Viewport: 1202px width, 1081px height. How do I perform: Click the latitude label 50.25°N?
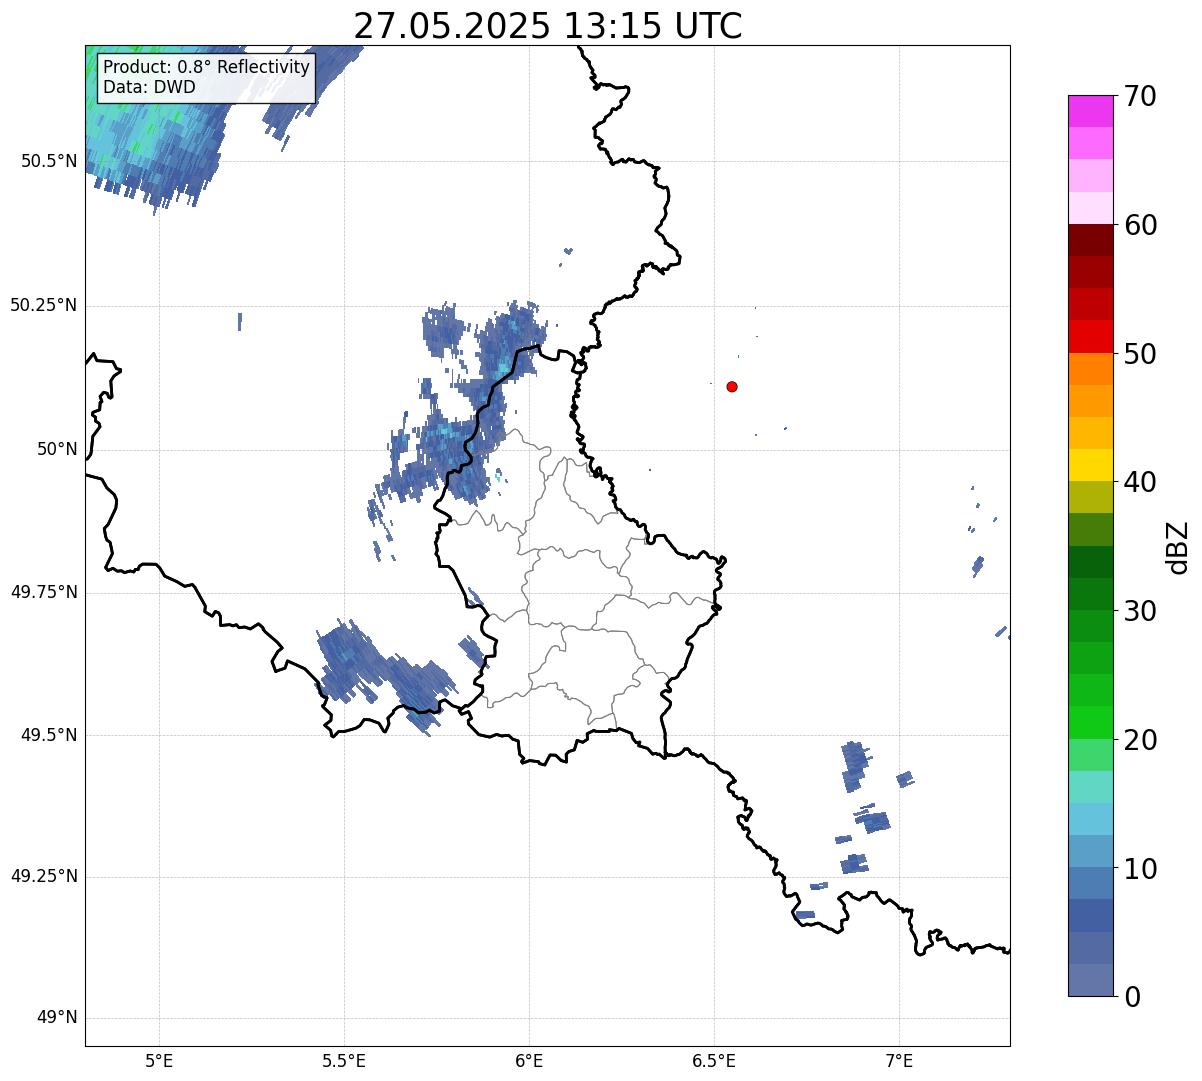(43, 305)
